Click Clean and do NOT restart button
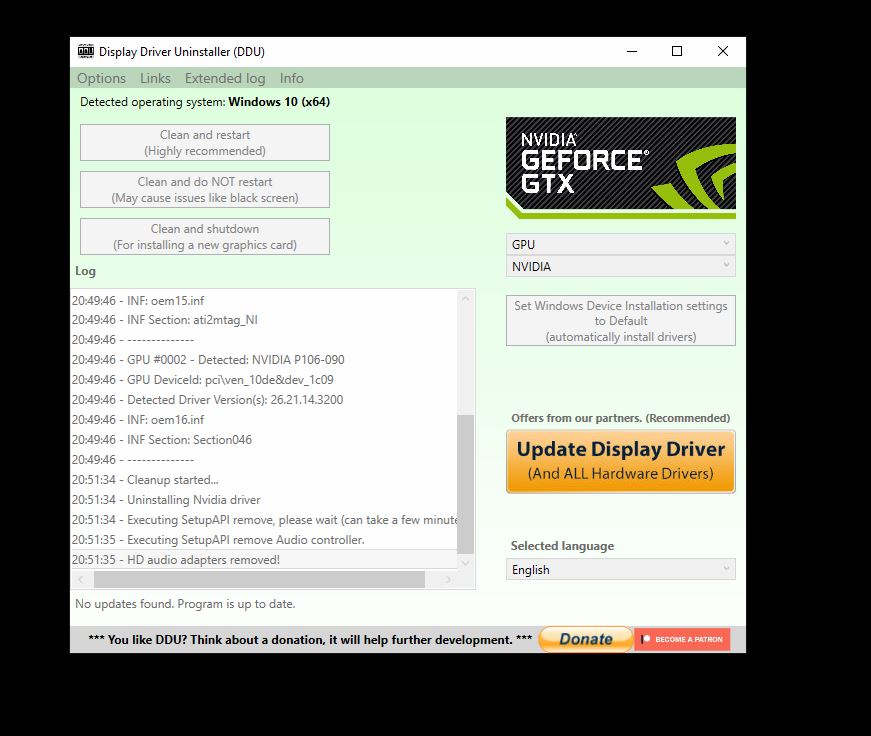Viewport: 871px width, 736px height. [205, 189]
